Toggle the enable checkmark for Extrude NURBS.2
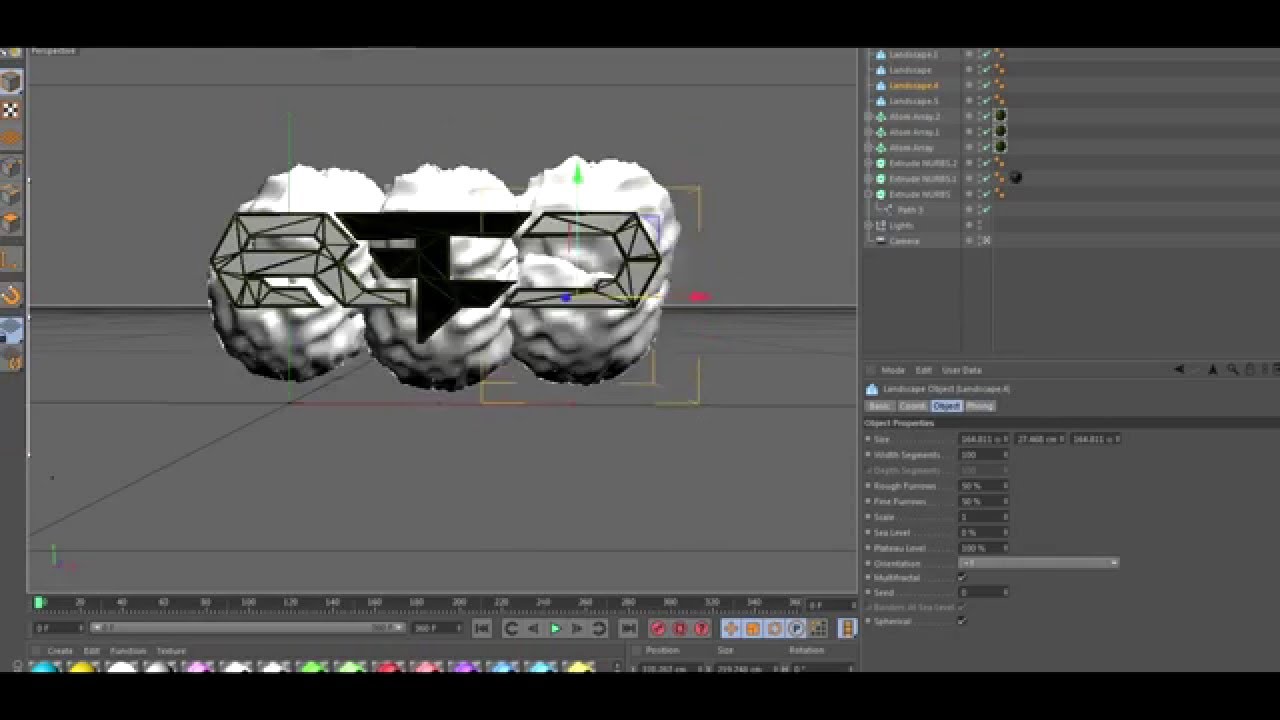This screenshot has width=1280, height=720. [x=984, y=163]
